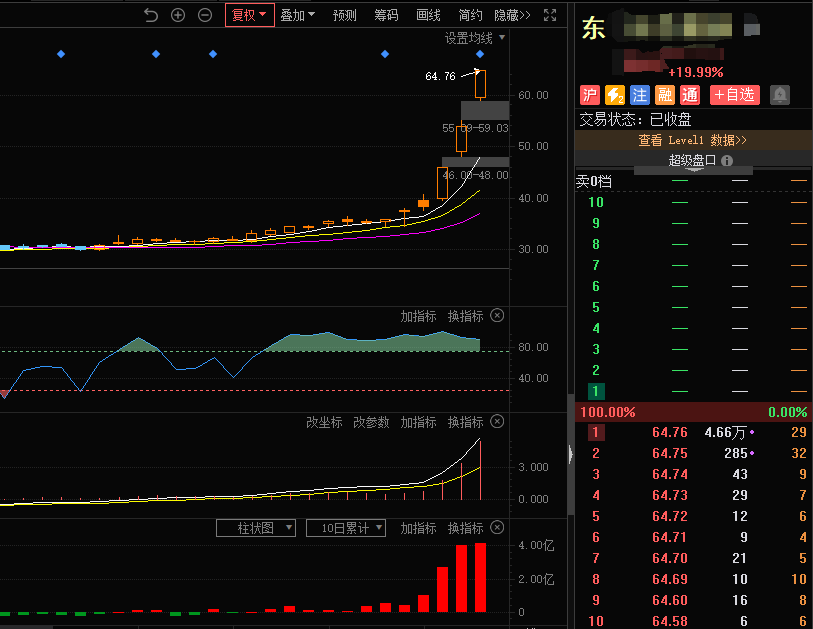
Task: Click the +自选 add to watchlist button
Action: (x=735, y=95)
